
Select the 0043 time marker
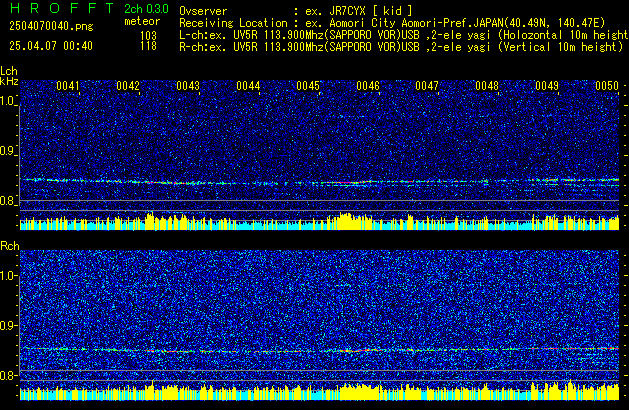click(188, 86)
